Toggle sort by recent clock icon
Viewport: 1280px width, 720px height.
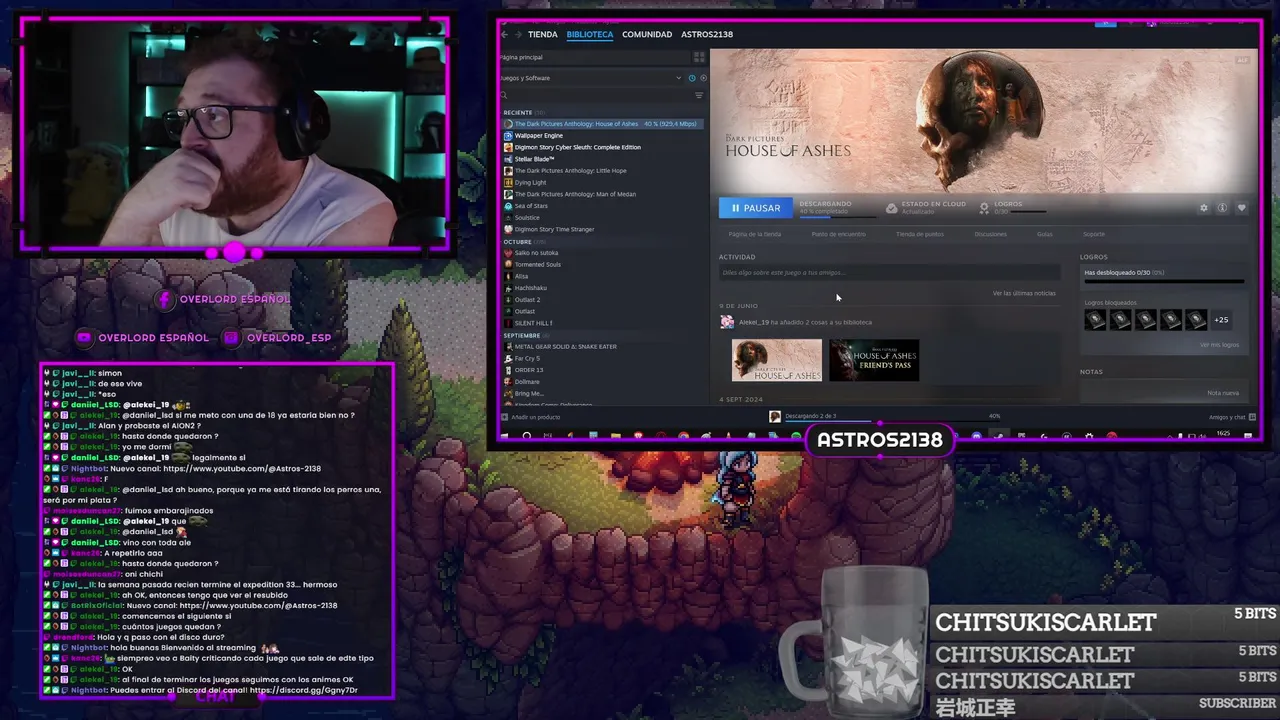692,78
